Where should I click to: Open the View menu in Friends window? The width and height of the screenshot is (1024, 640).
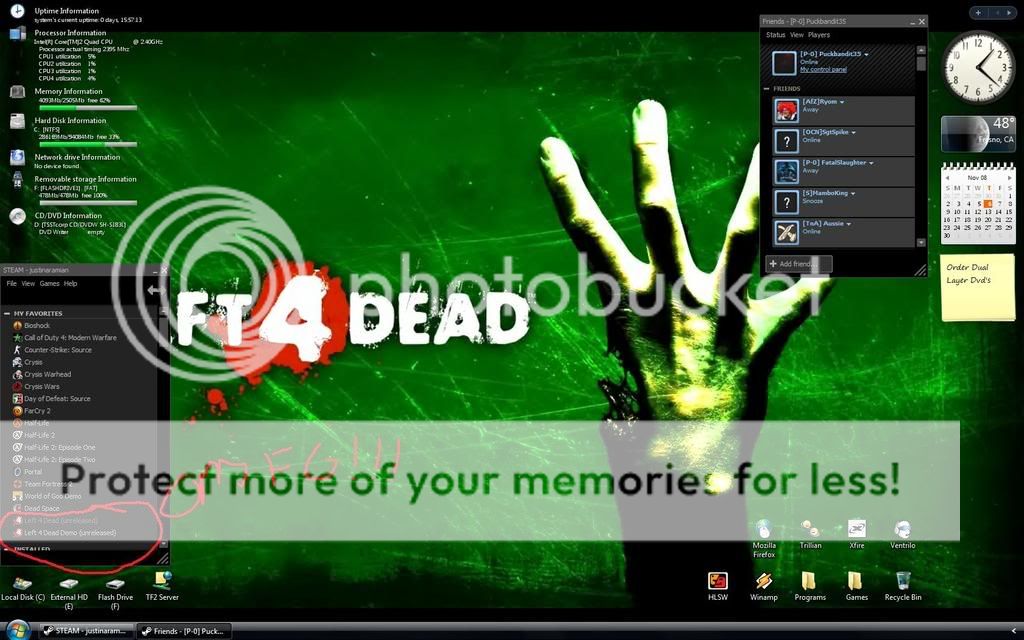[797, 35]
